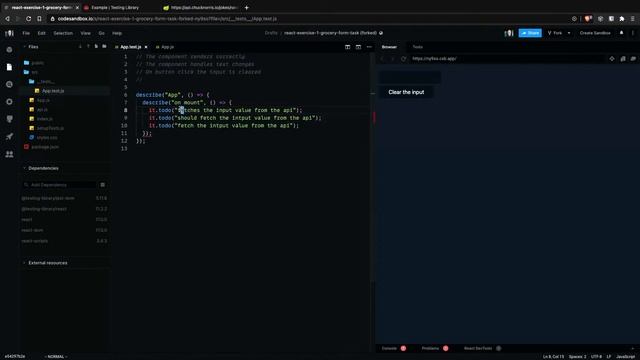The image size is (640, 360).
Task: Click the preview inspect crosshair icon
Action: [612, 59]
